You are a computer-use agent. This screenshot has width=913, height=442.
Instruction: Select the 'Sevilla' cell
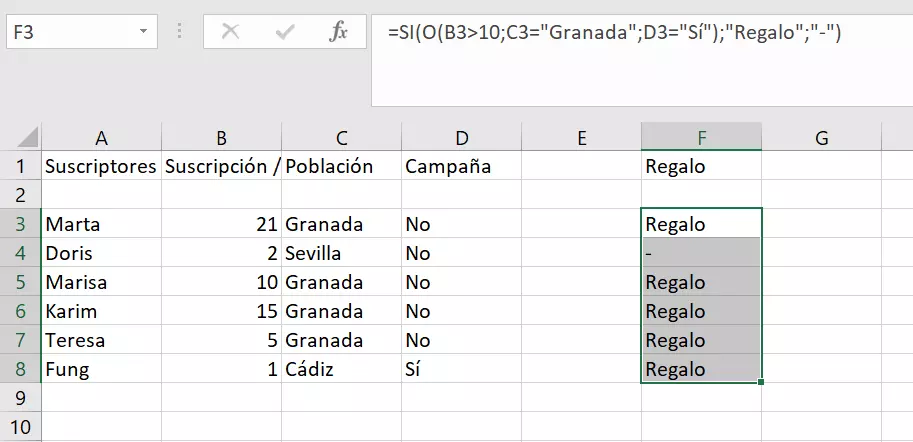click(x=341, y=253)
